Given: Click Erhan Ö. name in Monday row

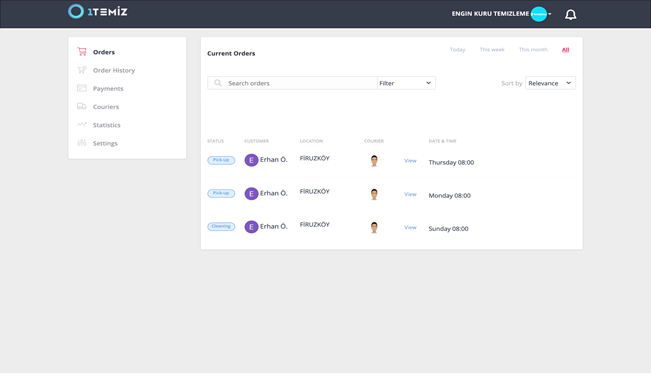Looking at the screenshot, I should click(274, 193).
